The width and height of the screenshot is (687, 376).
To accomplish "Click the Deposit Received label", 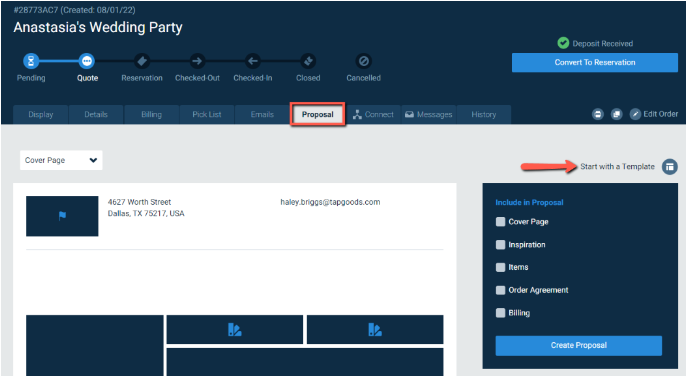I will (x=602, y=43).
